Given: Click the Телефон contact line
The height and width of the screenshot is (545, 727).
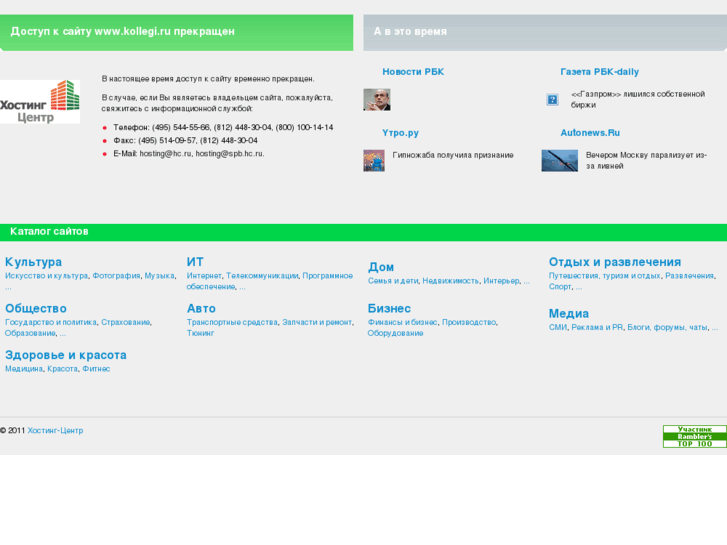Looking at the screenshot, I should click(x=223, y=127).
